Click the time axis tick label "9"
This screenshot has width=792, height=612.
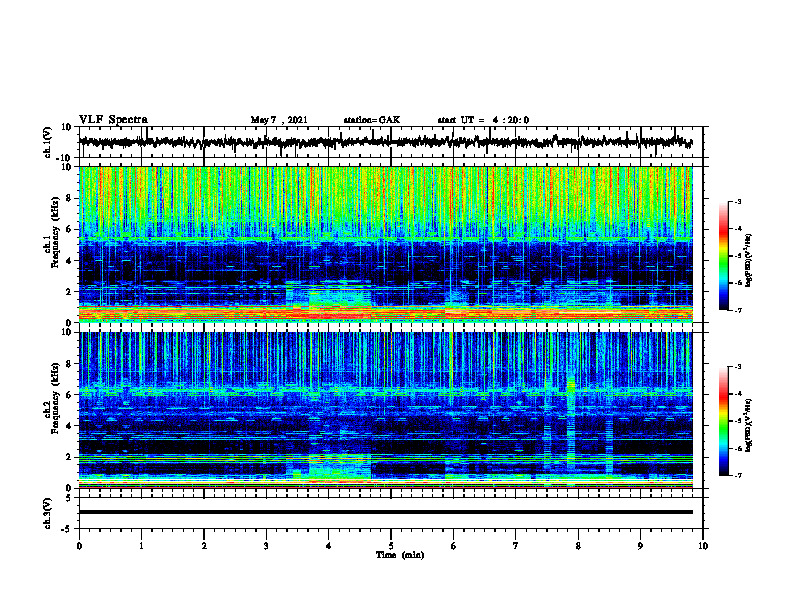640,546
